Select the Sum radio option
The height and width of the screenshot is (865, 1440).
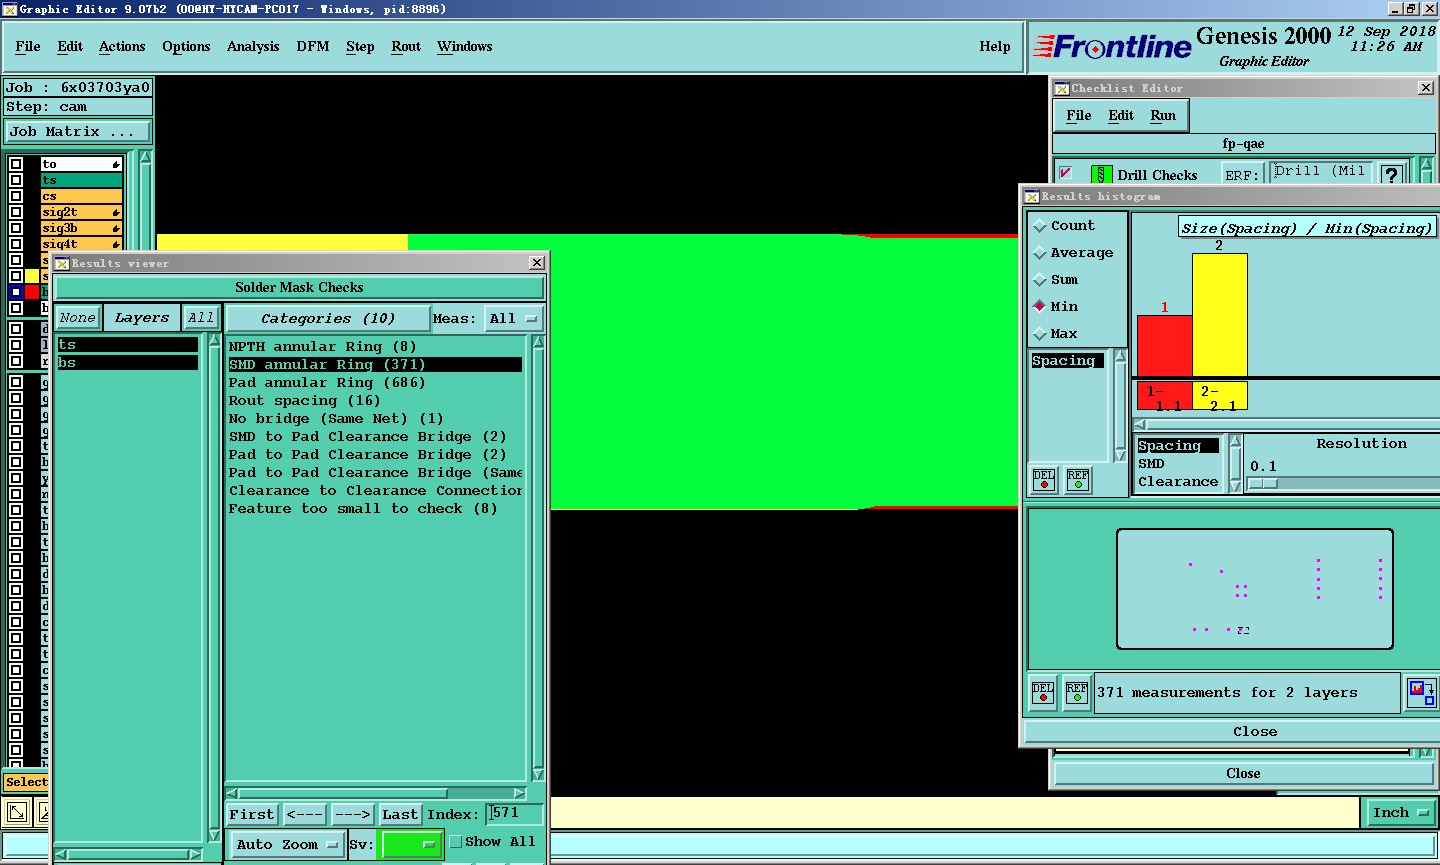(x=1040, y=280)
